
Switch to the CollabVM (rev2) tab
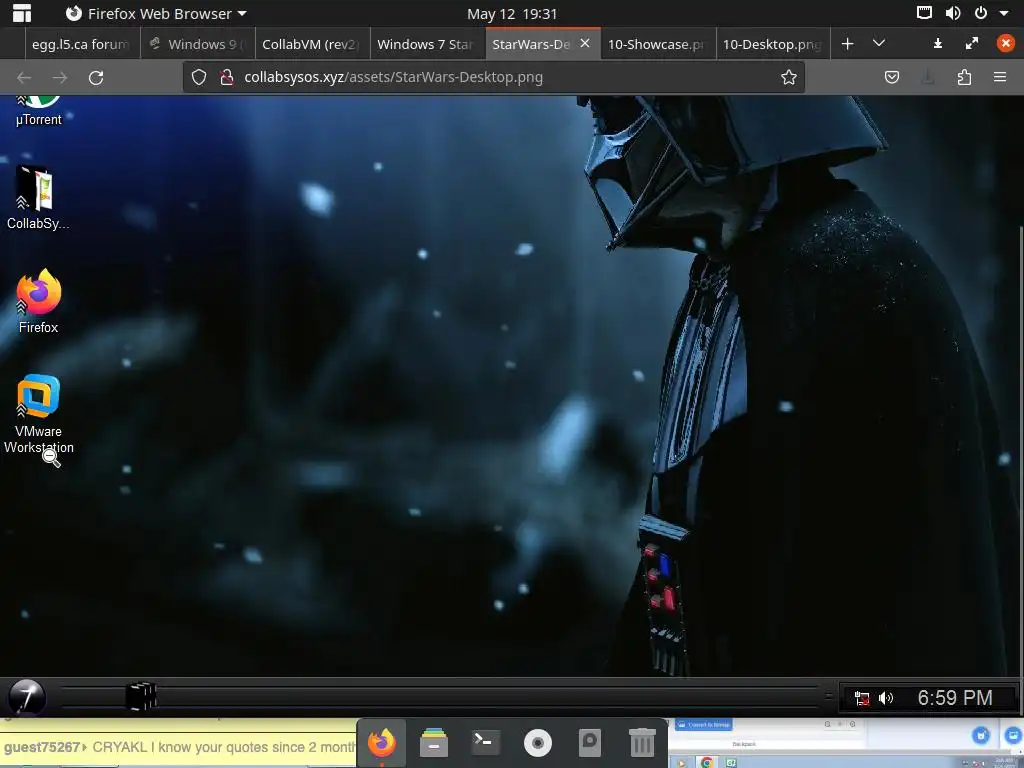pyautogui.click(x=312, y=44)
